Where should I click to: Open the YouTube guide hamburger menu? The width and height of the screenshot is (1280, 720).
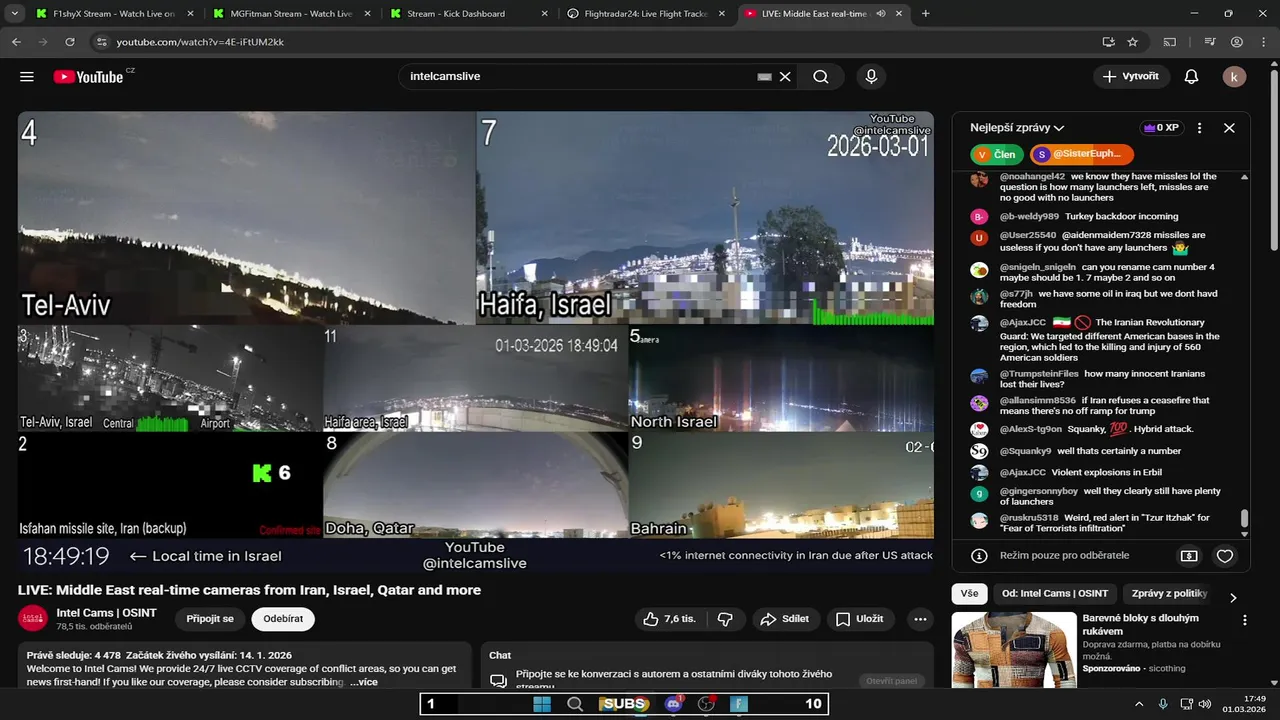(27, 77)
